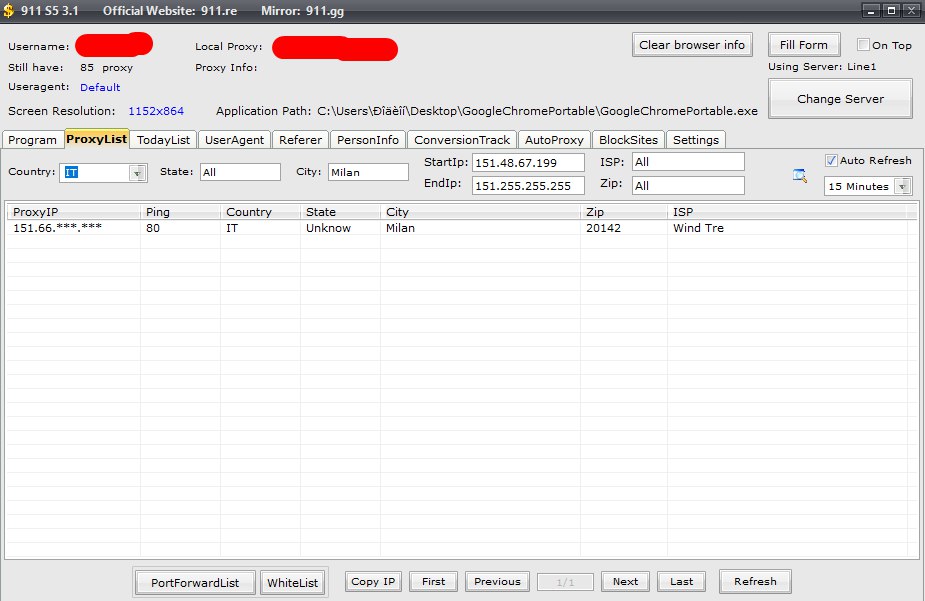Click the Copy IP button
This screenshot has height=601, width=925.
pos(374,582)
